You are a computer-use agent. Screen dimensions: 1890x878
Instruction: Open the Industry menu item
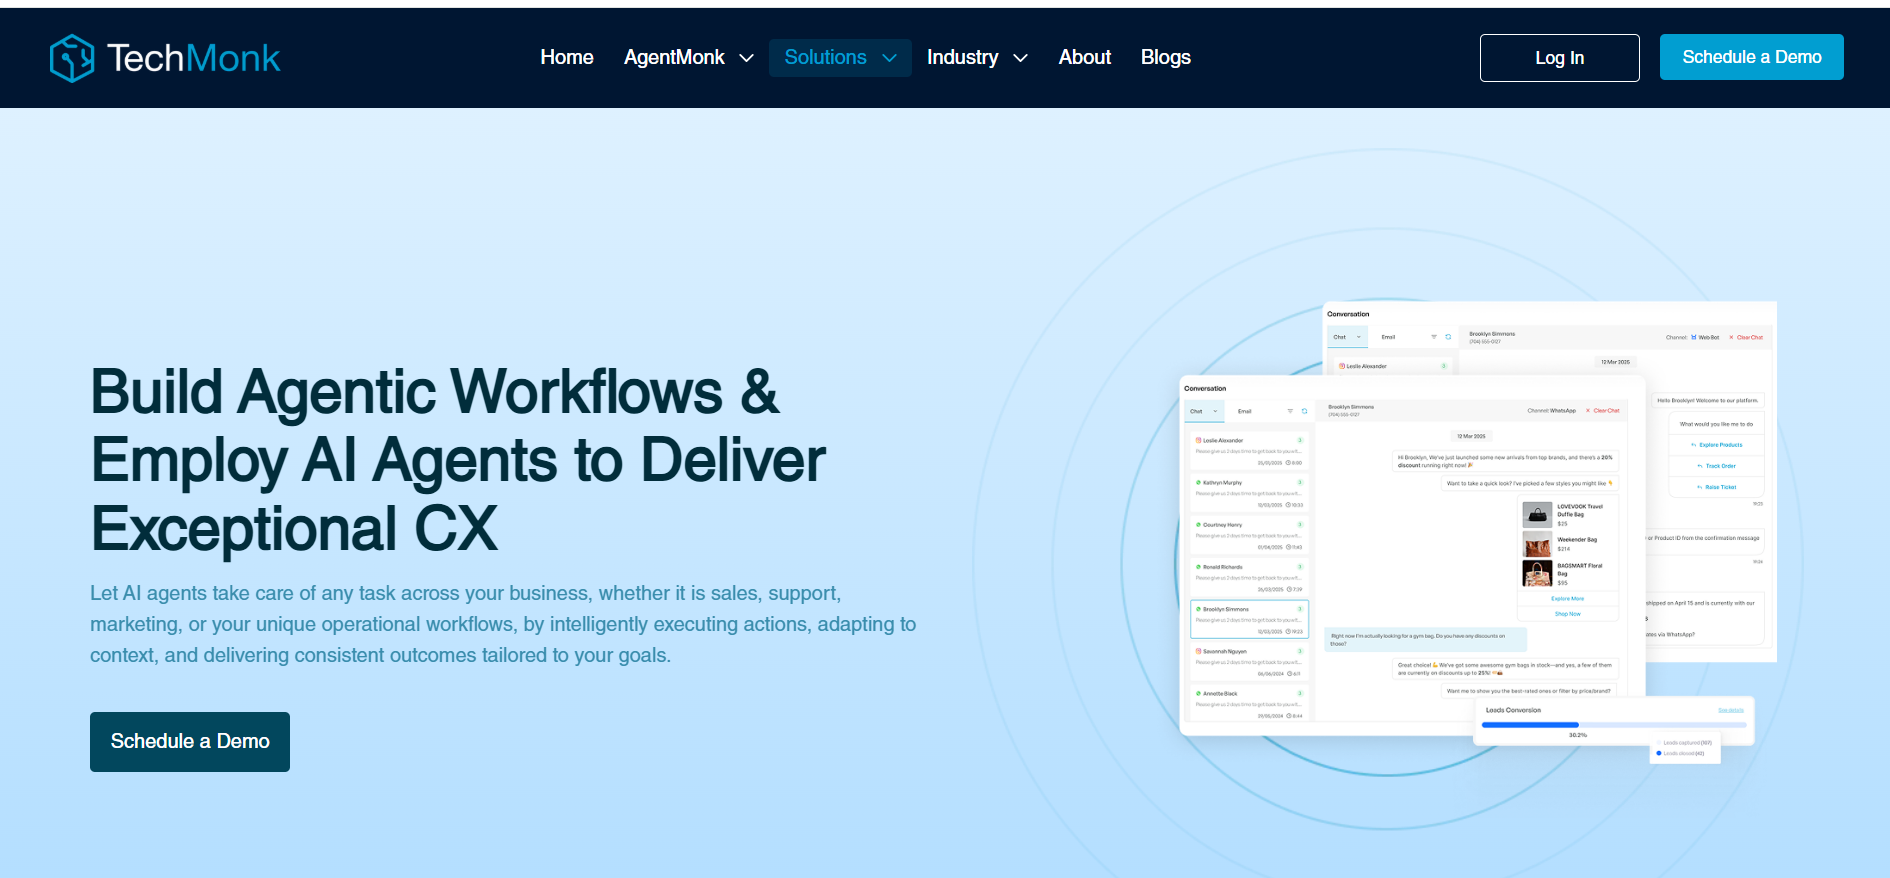[962, 58]
